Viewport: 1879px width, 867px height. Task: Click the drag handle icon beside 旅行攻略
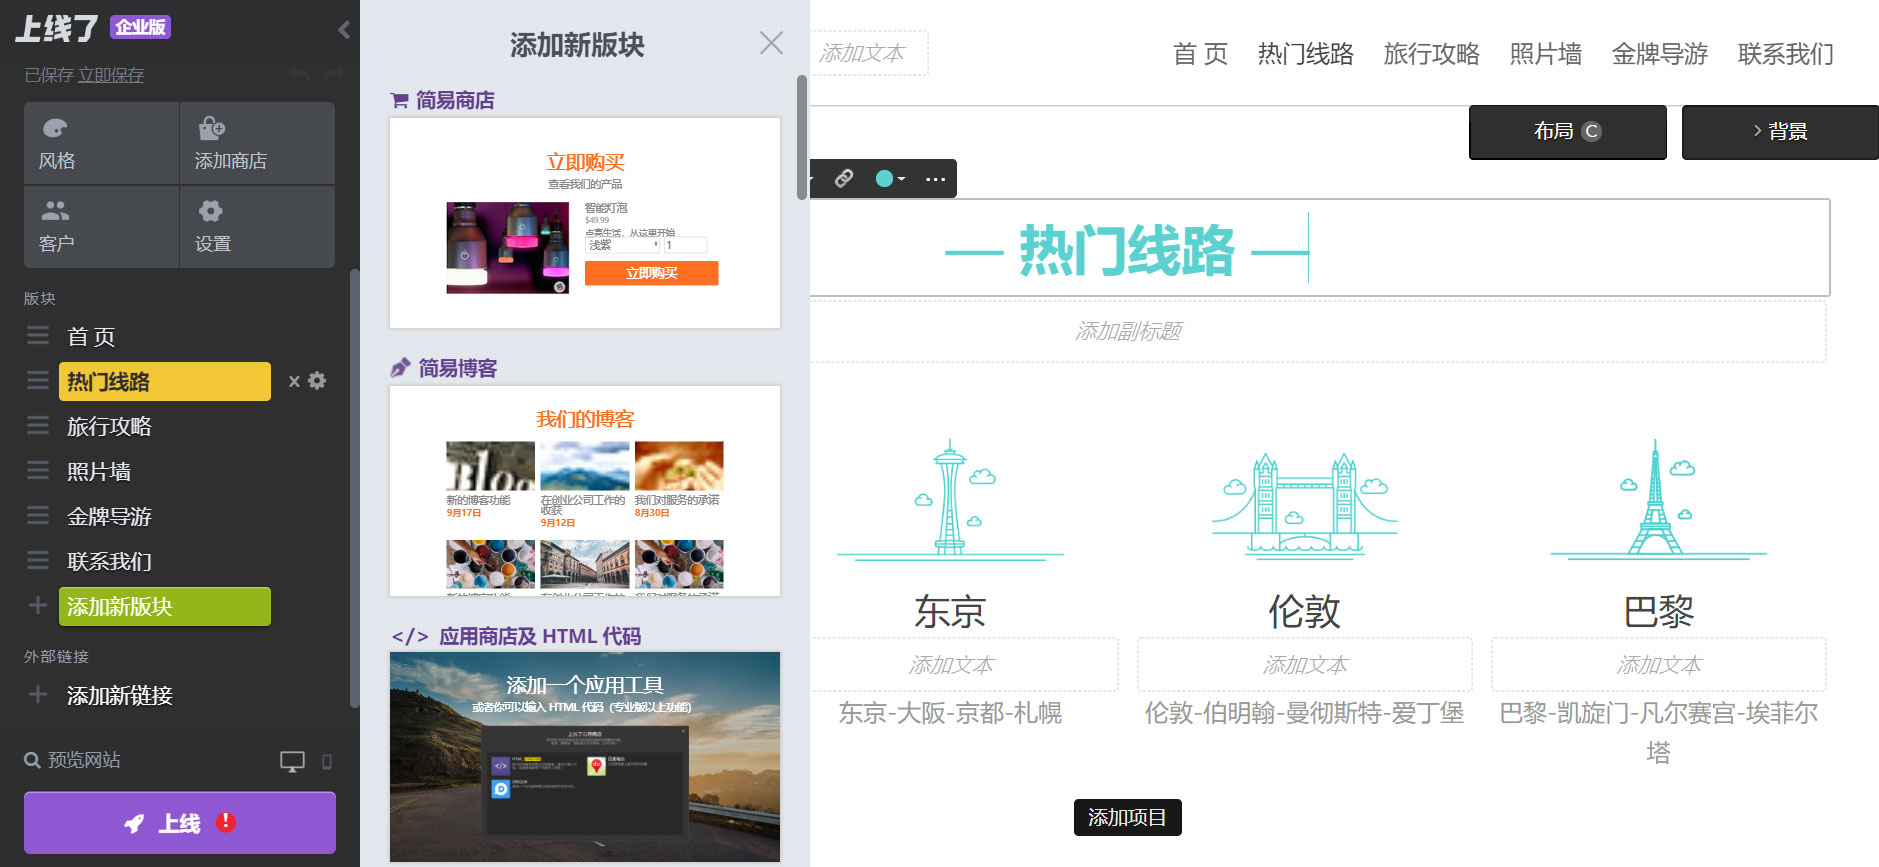38,426
